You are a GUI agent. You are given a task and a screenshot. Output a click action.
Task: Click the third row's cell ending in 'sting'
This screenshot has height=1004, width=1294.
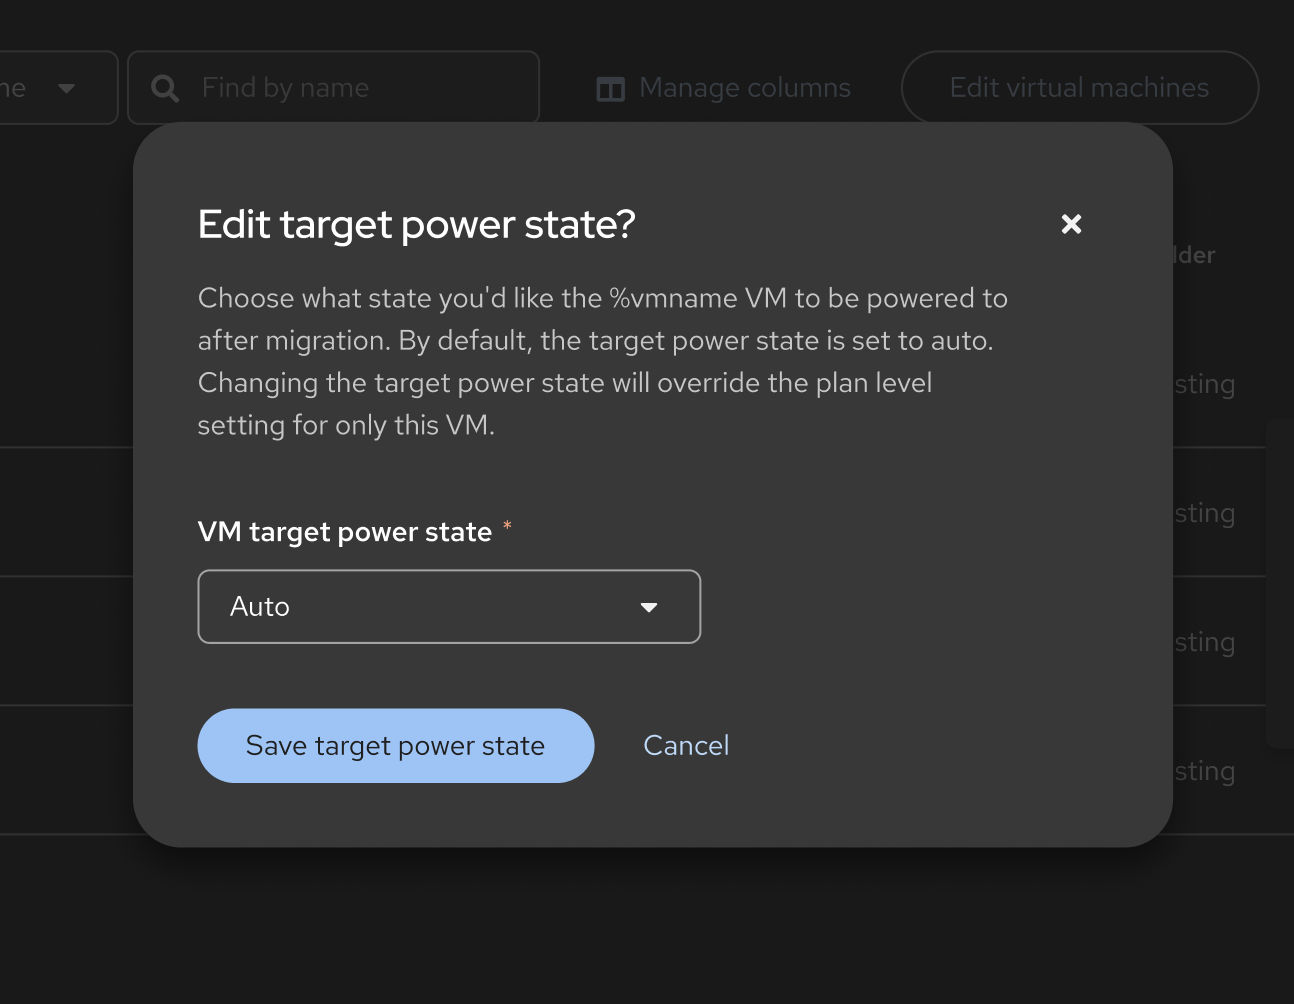click(1205, 642)
